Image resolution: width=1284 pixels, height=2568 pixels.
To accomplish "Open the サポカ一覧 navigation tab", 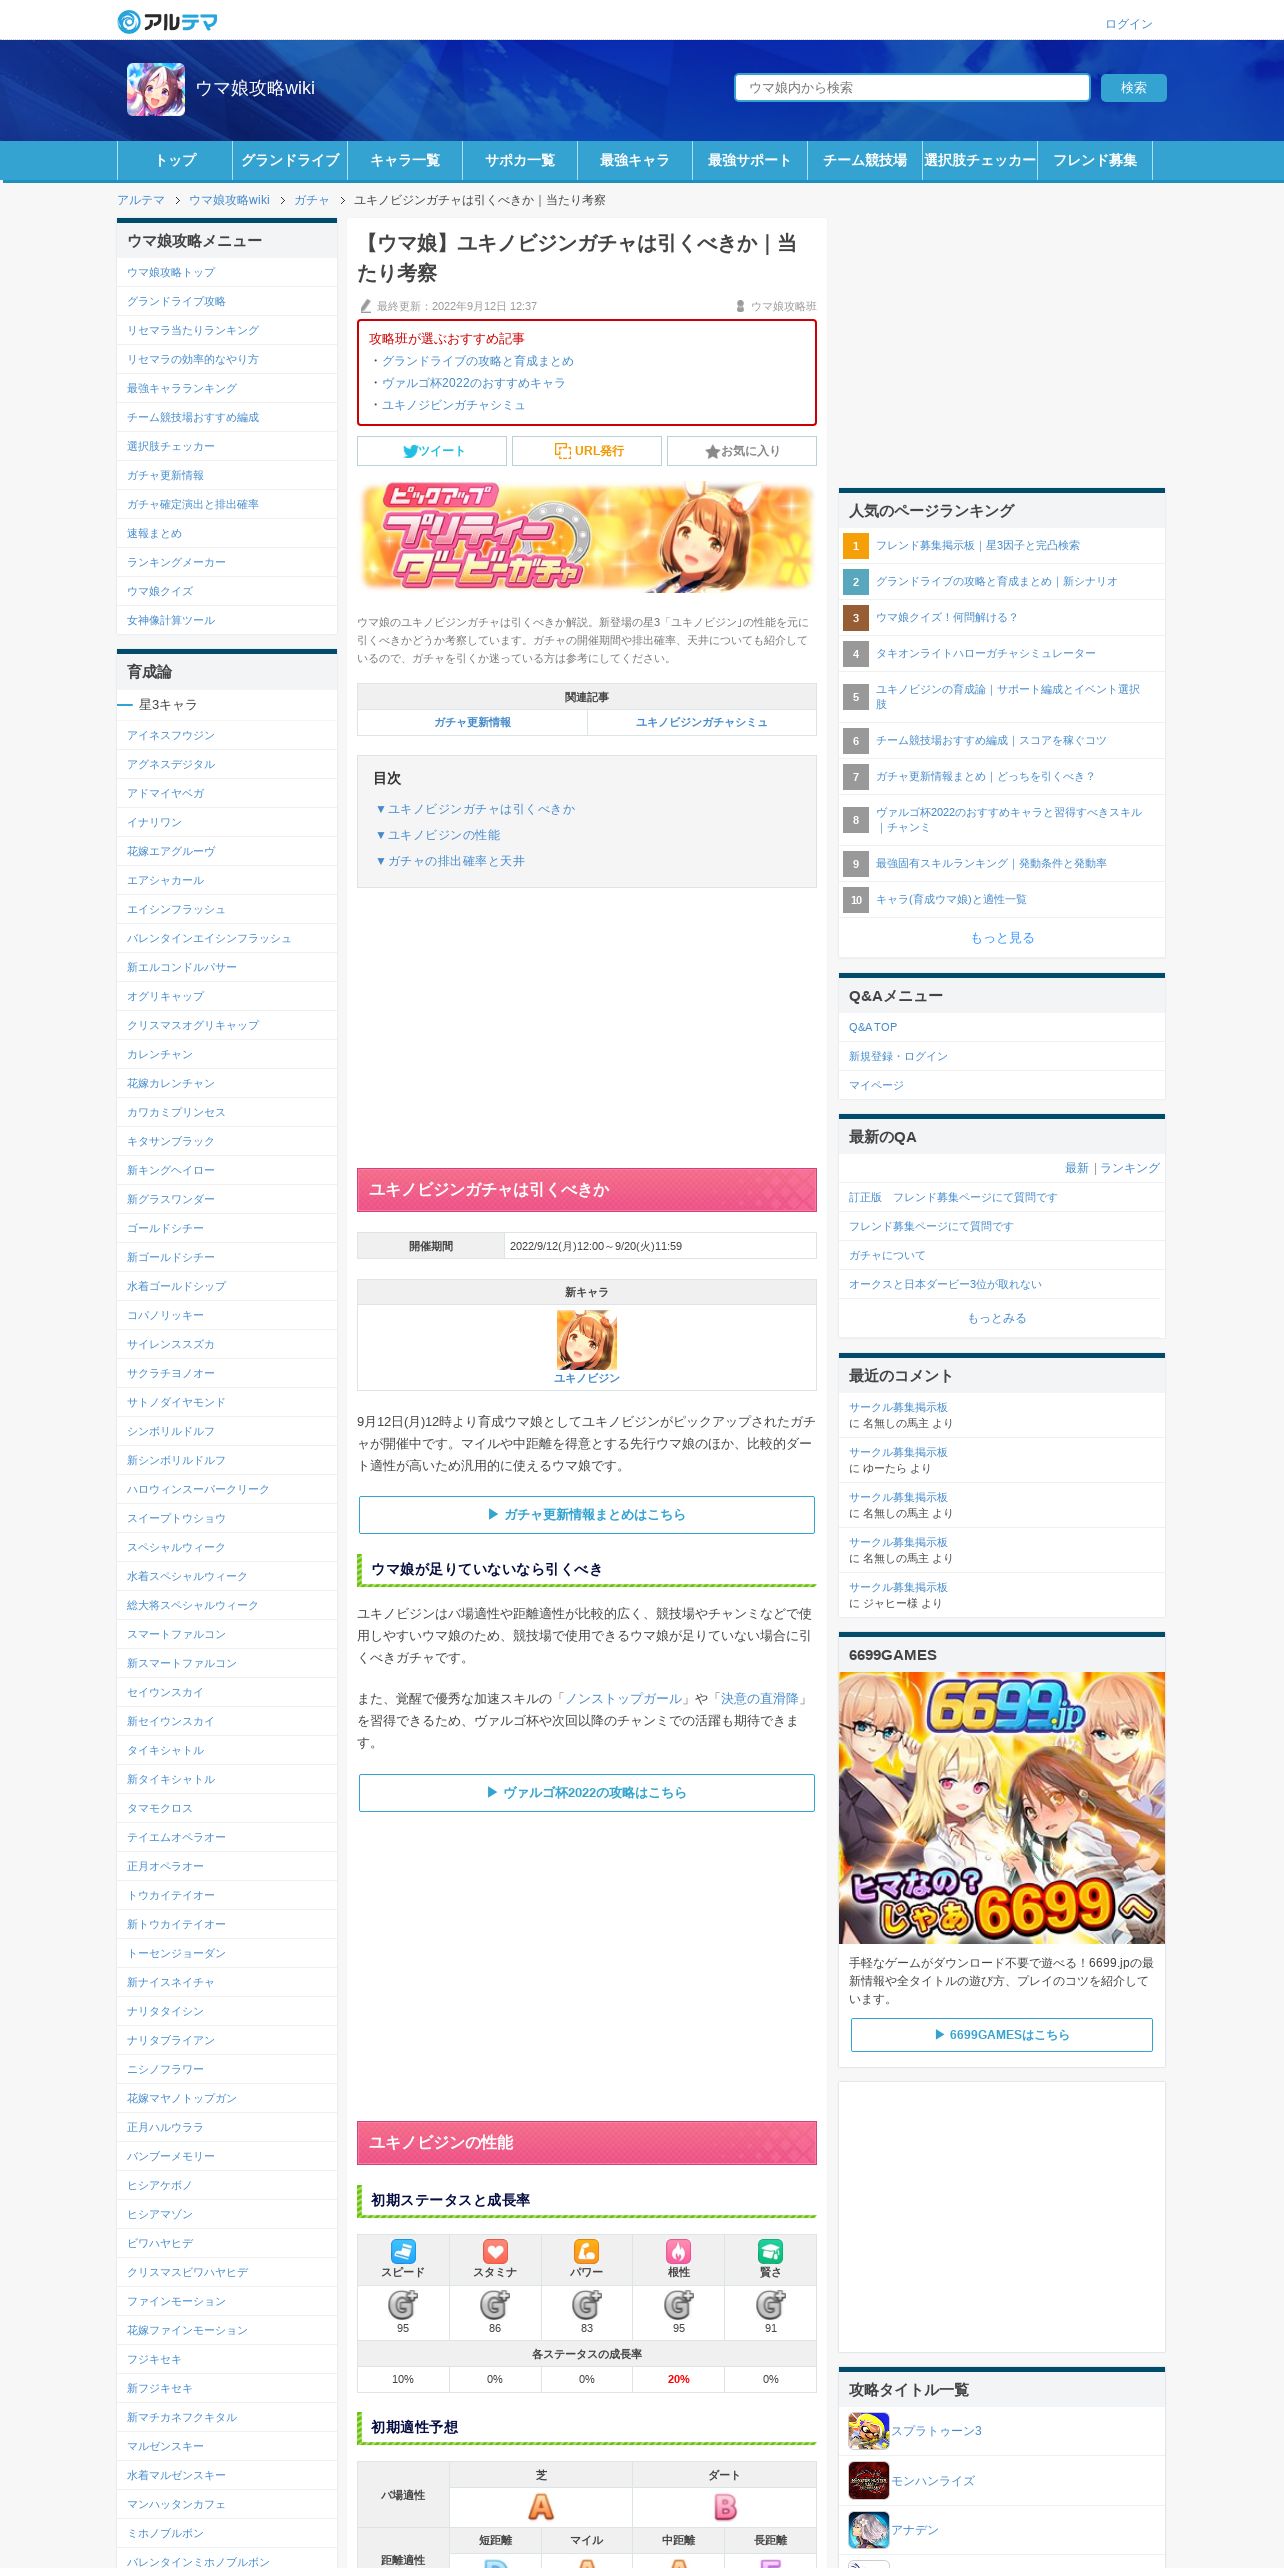I will 520,160.
